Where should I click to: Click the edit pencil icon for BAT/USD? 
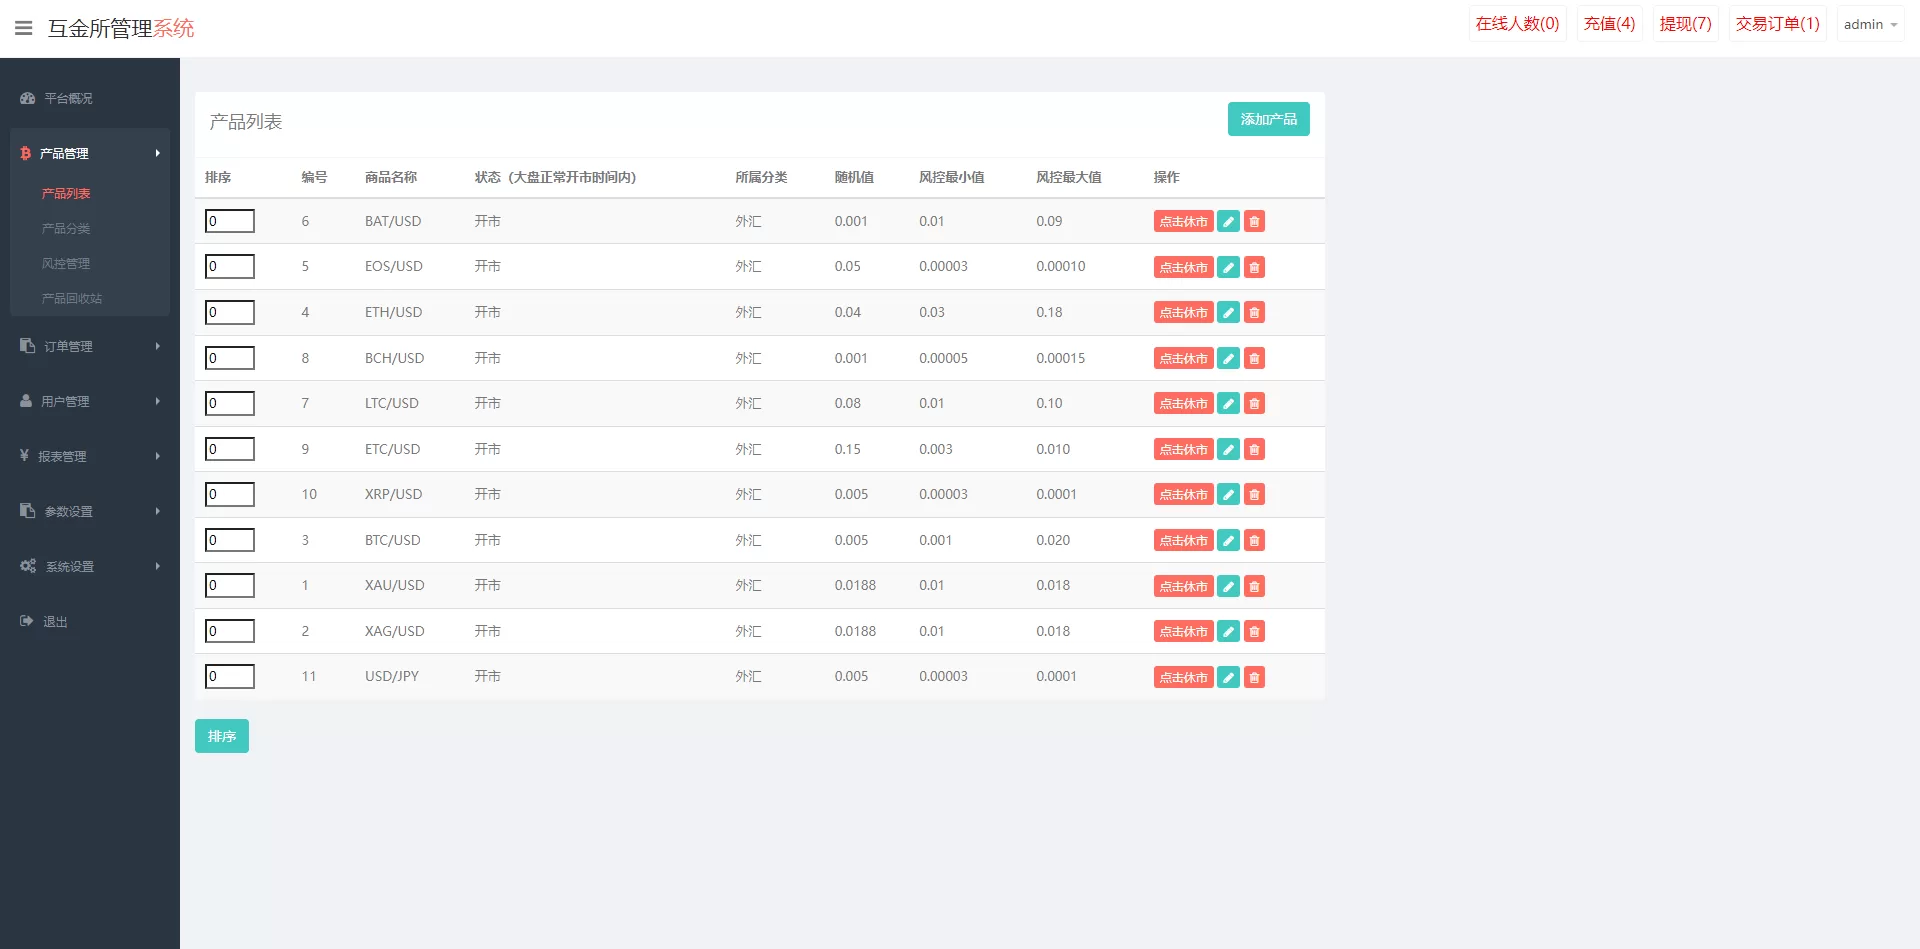pyautogui.click(x=1228, y=222)
